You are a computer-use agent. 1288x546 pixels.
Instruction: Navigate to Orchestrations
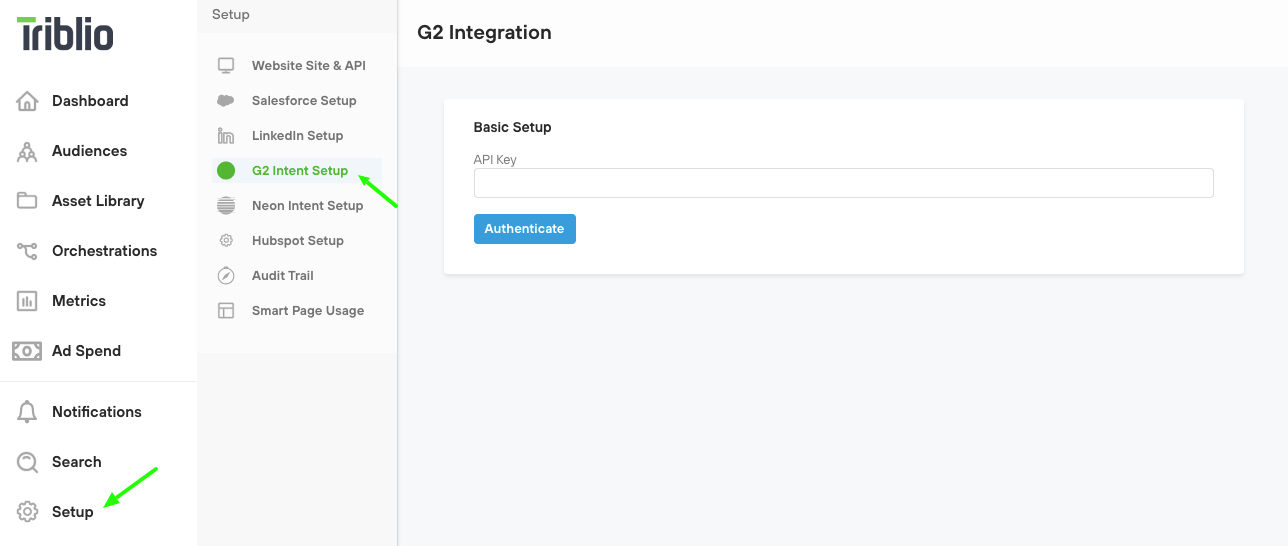pyautogui.click(x=104, y=251)
